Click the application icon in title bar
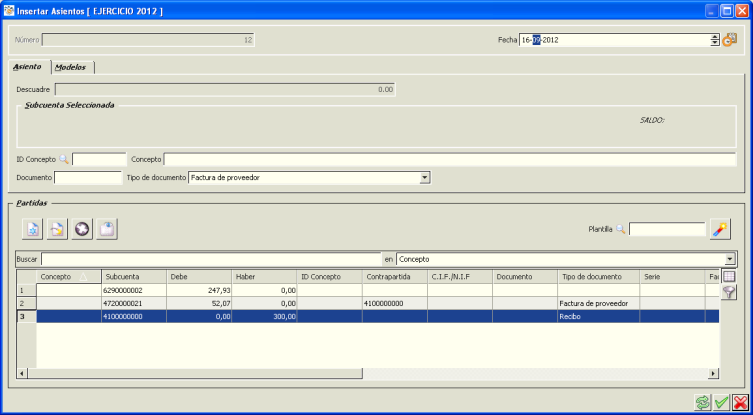The width and height of the screenshot is (753, 415). point(9,11)
